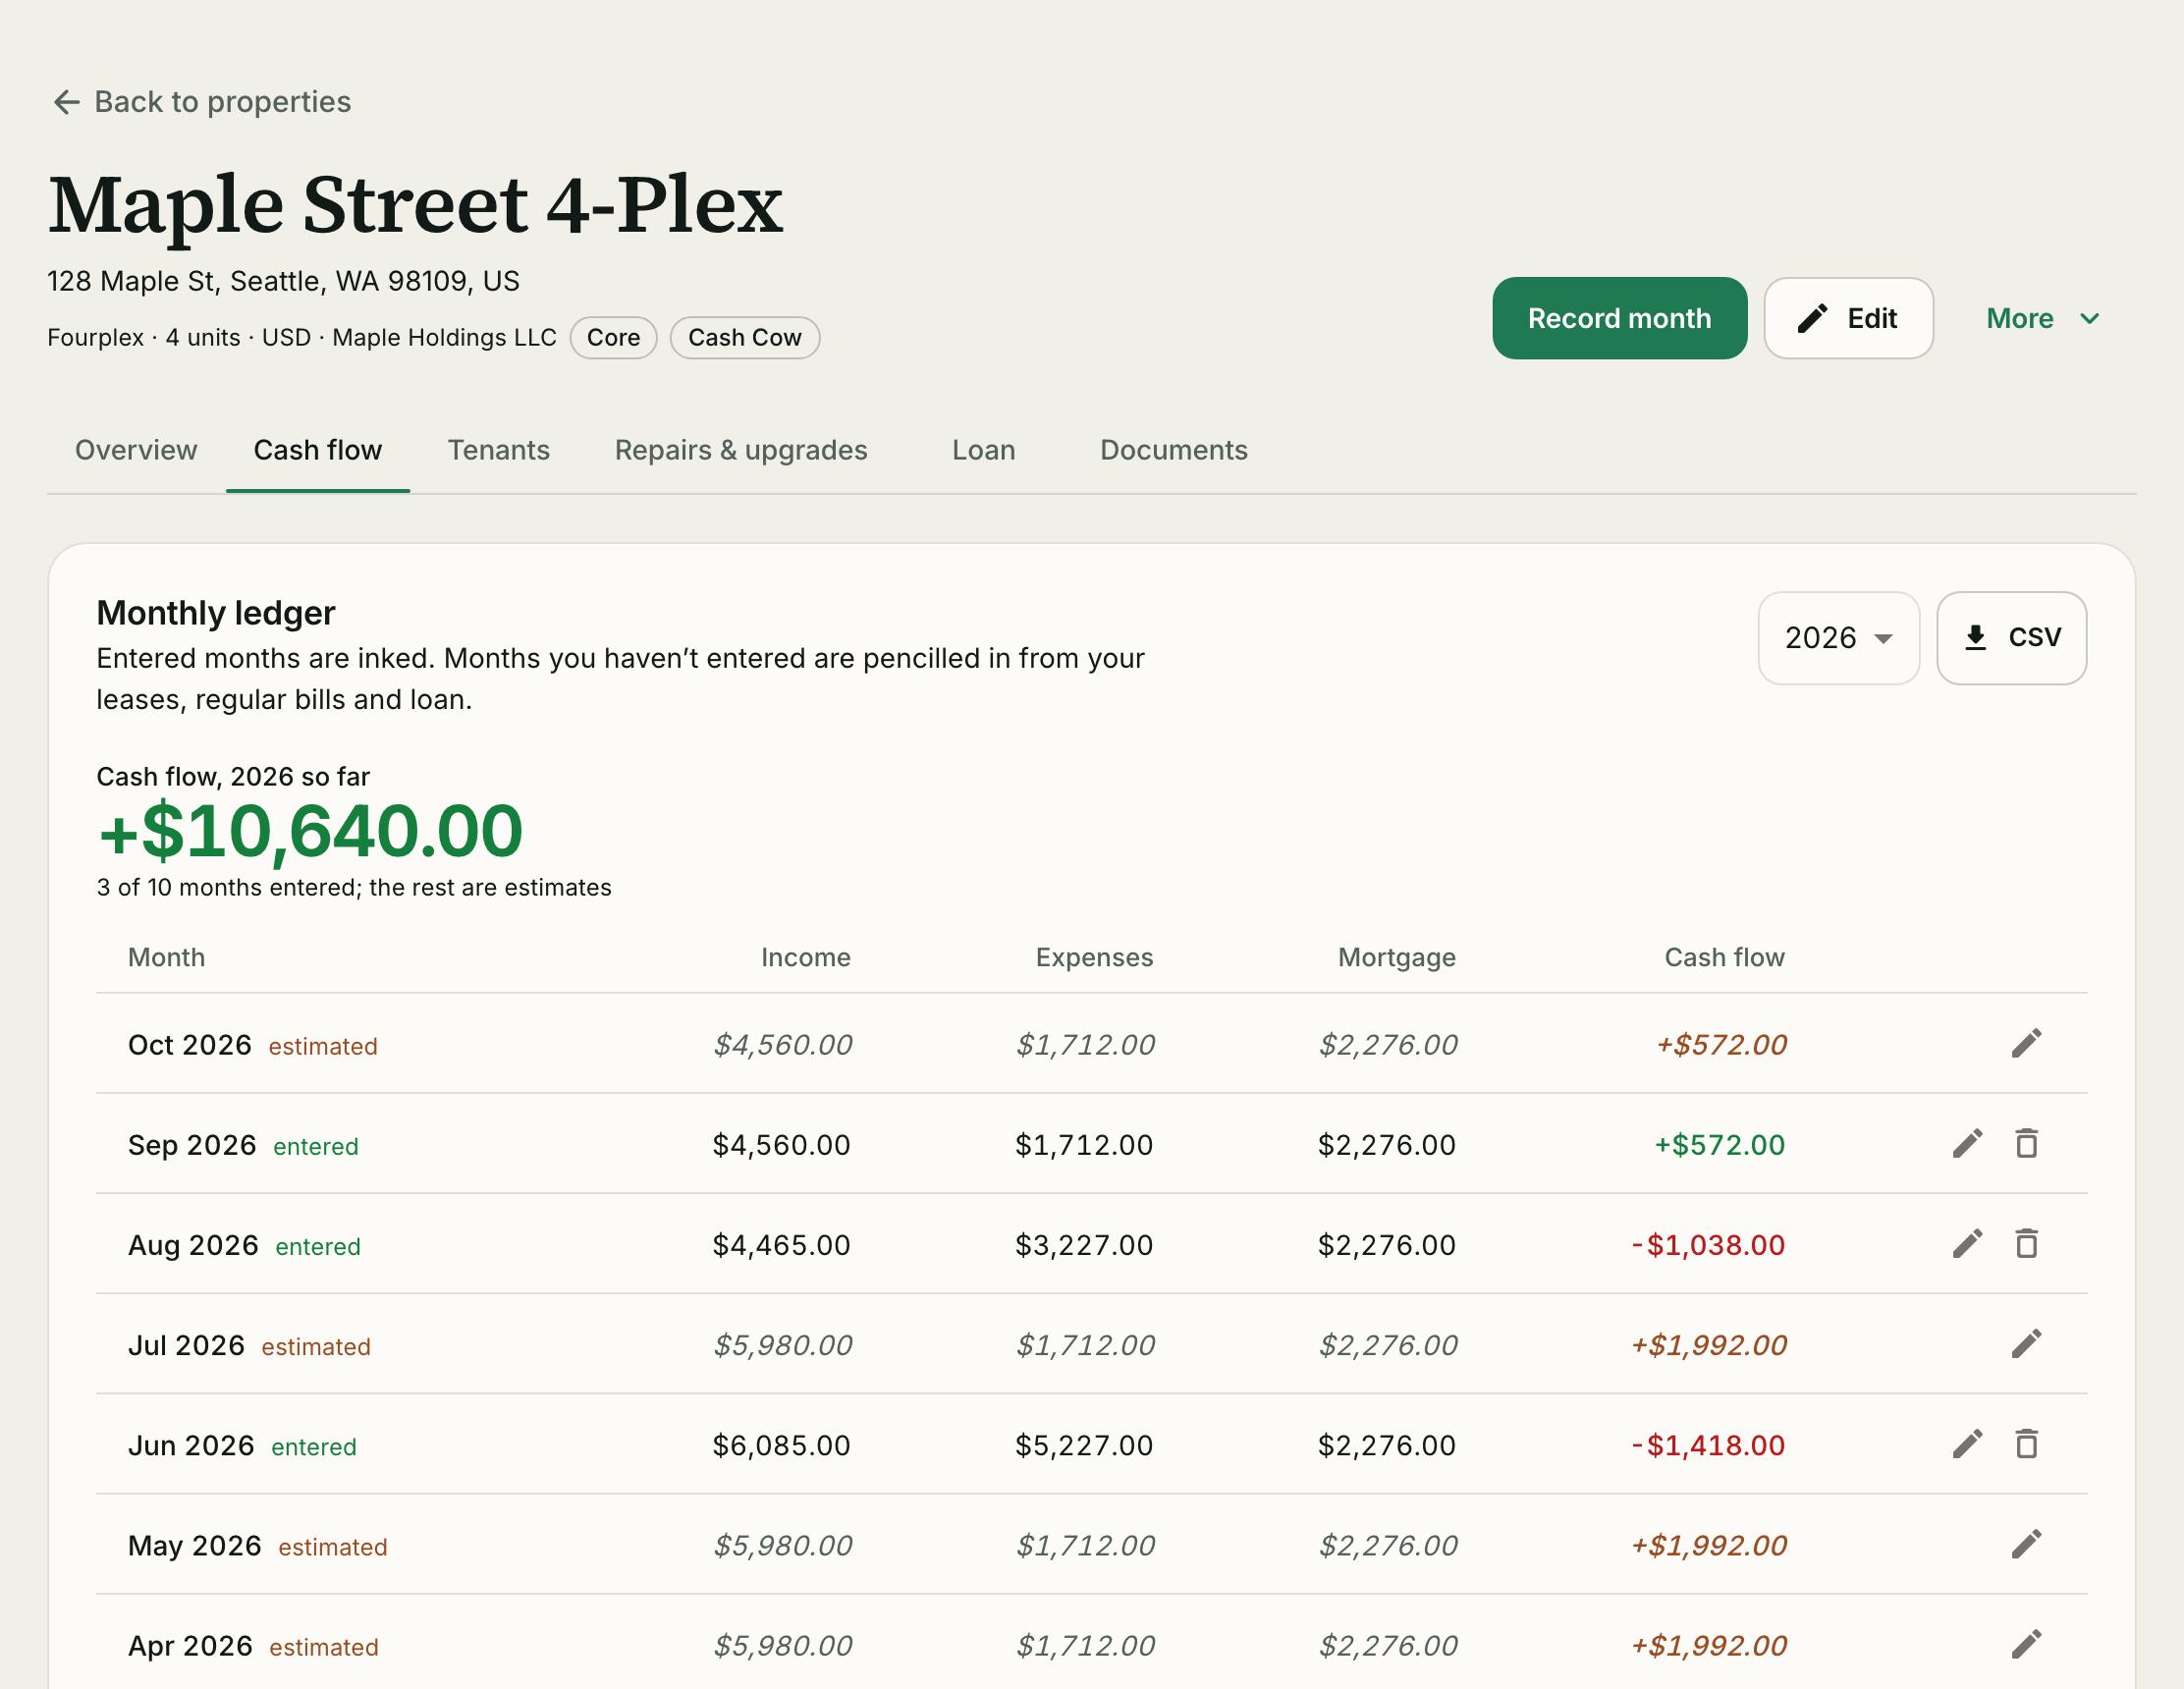Edit the Oct 2026 row via pencil
2184x1689 pixels.
(2026, 1044)
